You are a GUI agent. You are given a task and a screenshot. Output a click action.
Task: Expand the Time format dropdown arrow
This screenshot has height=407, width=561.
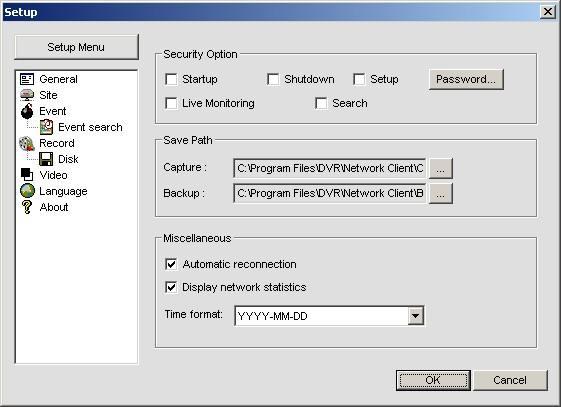415,316
